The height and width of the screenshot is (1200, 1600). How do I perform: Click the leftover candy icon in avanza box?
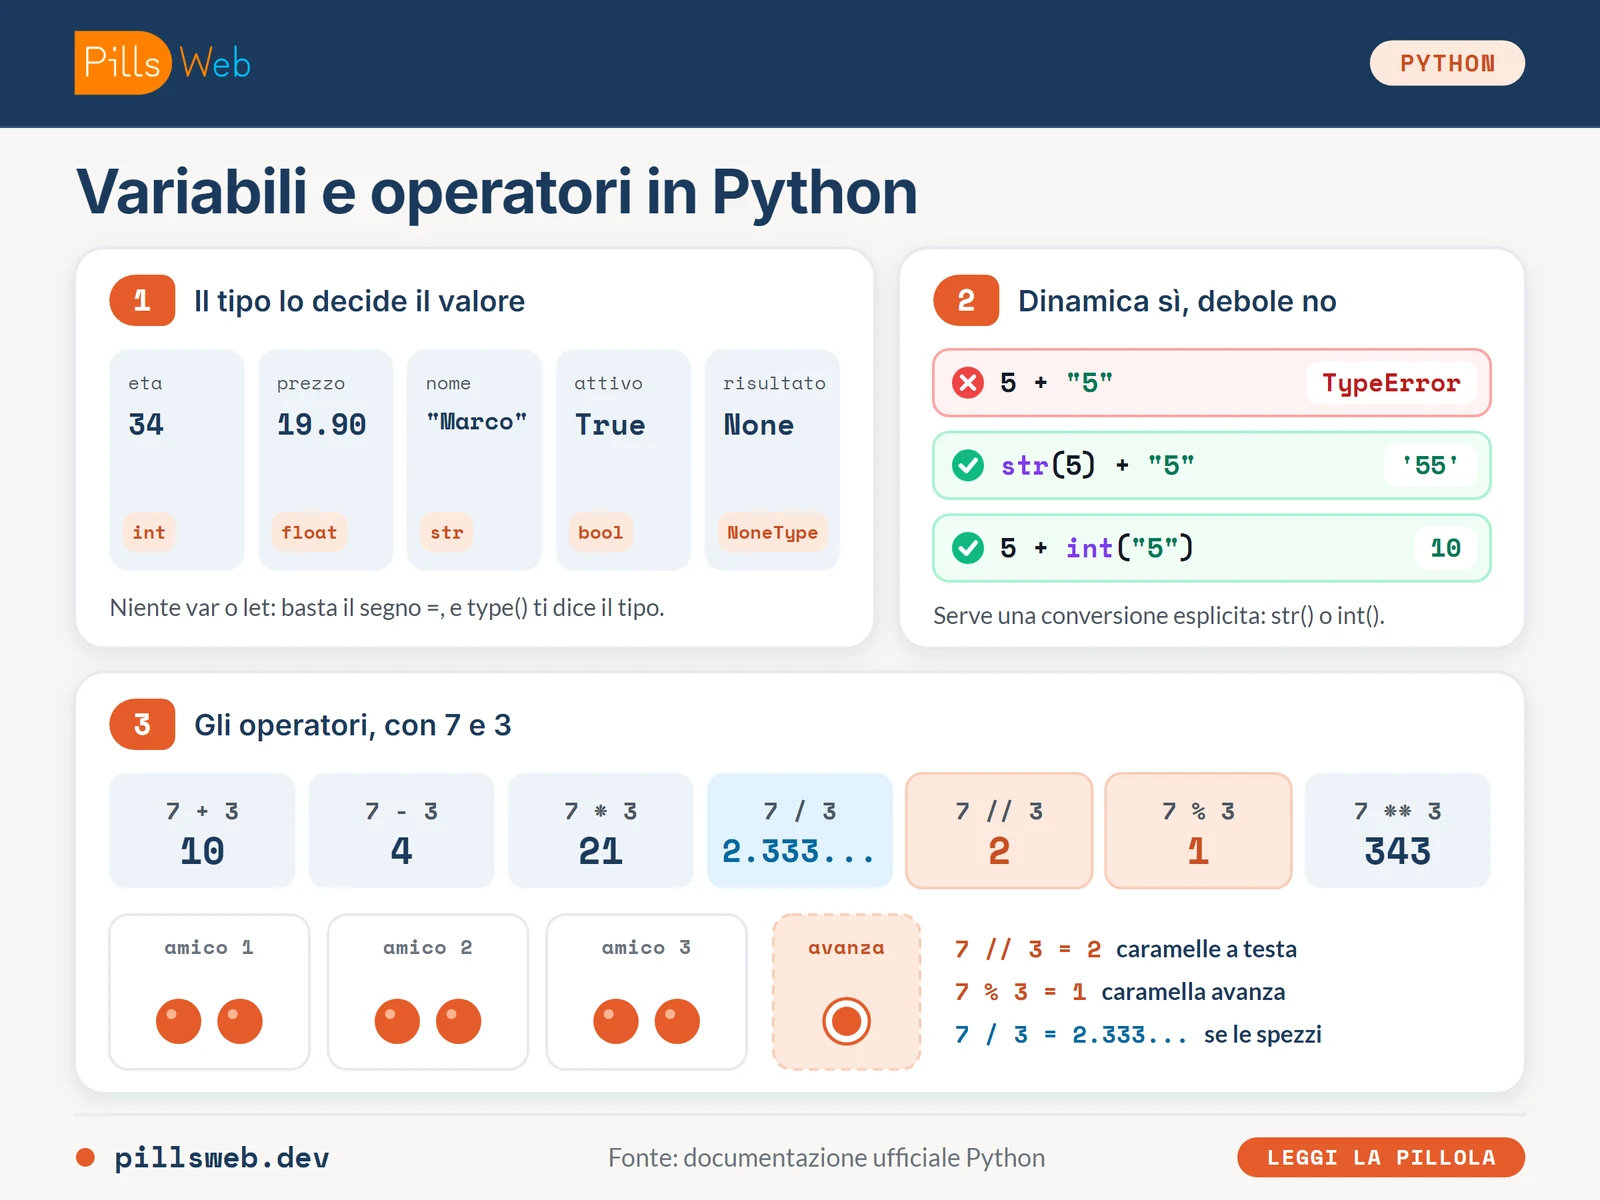pos(846,1021)
